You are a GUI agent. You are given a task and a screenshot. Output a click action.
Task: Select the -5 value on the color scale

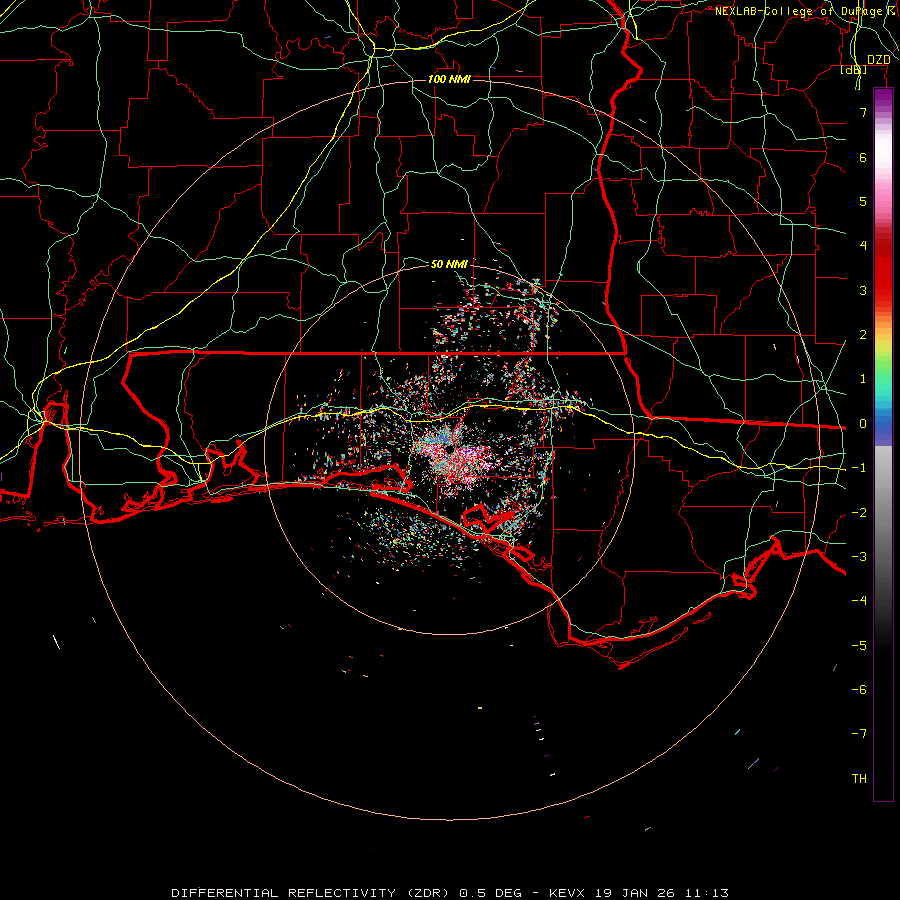[859, 646]
